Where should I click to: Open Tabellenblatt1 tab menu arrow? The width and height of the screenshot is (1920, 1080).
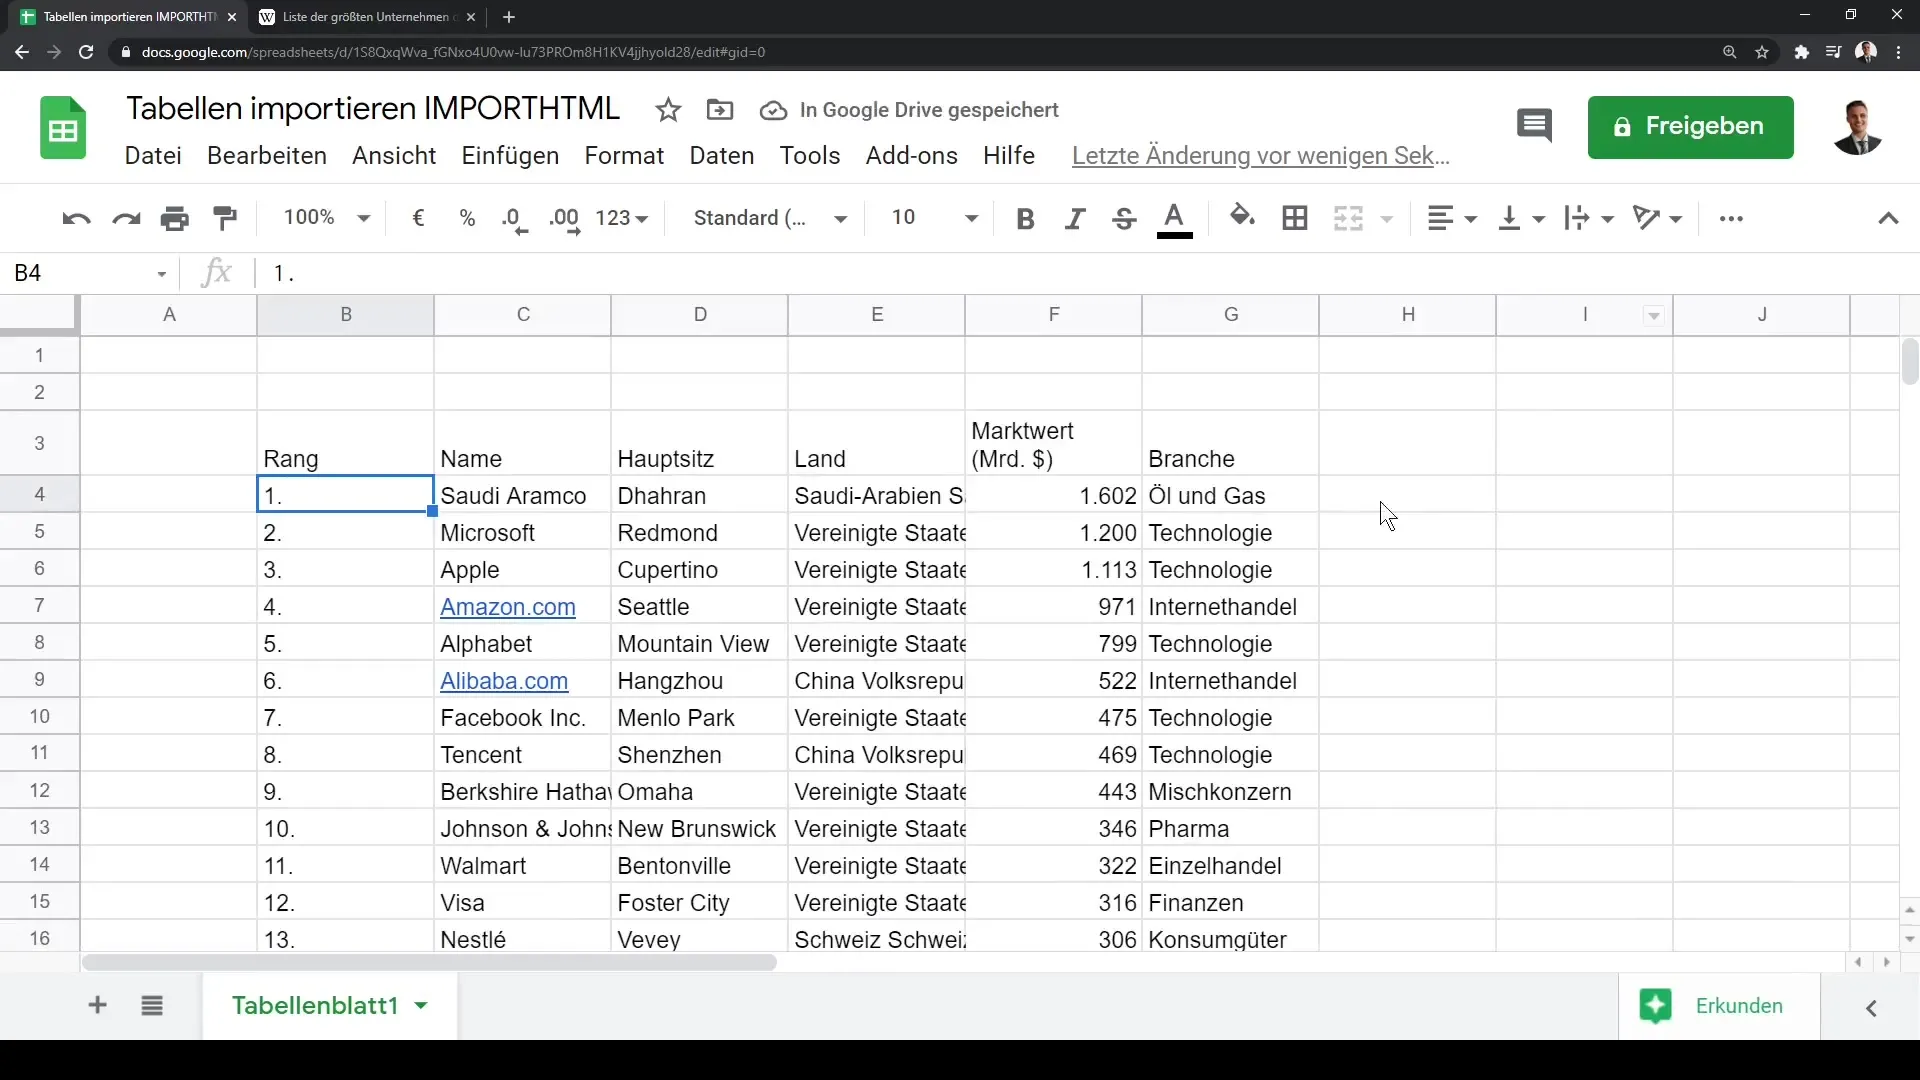pyautogui.click(x=421, y=1005)
